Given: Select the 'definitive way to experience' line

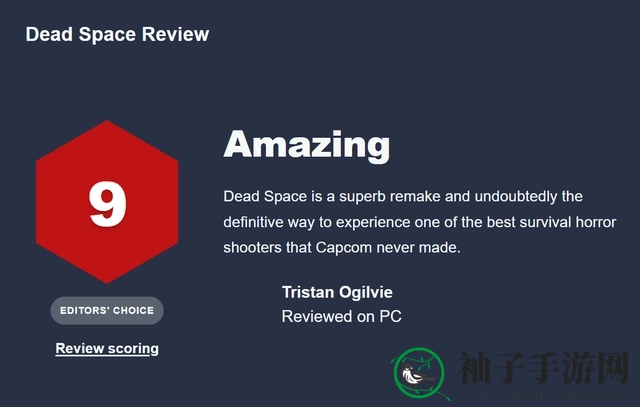Looking at the screenshot, I should click(420, 222).
